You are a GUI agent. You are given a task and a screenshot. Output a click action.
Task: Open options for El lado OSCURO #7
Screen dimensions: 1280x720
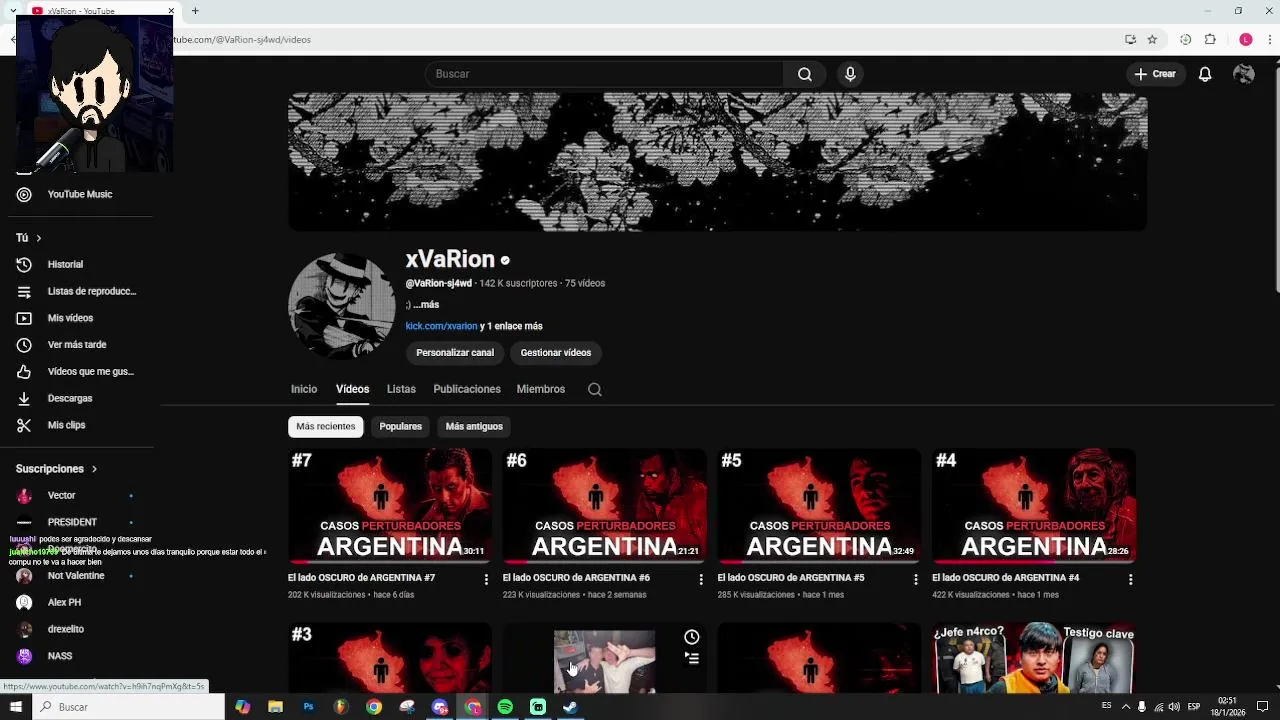click(x=486, y=579)
